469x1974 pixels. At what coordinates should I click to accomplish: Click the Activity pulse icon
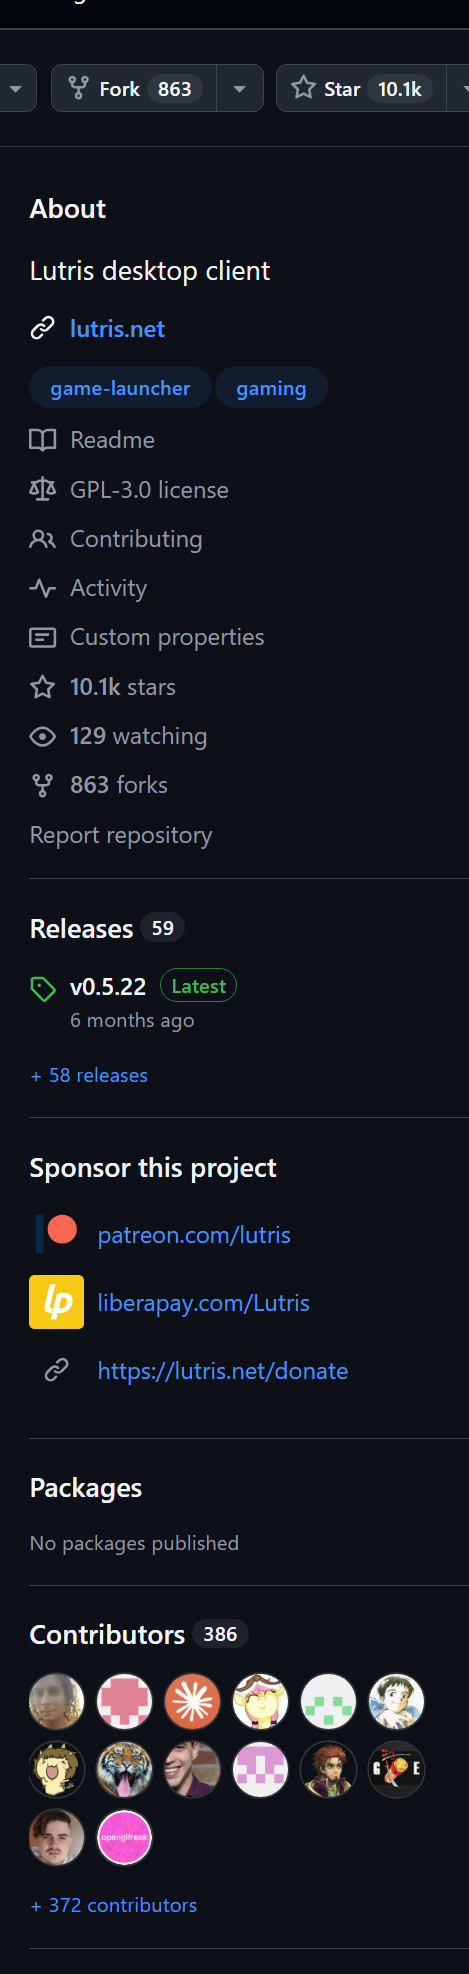pyautogui.click(x=43, y=588)
